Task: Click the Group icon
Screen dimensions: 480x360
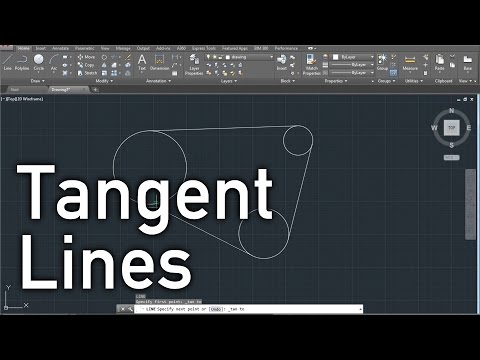Action: (382, 62)
